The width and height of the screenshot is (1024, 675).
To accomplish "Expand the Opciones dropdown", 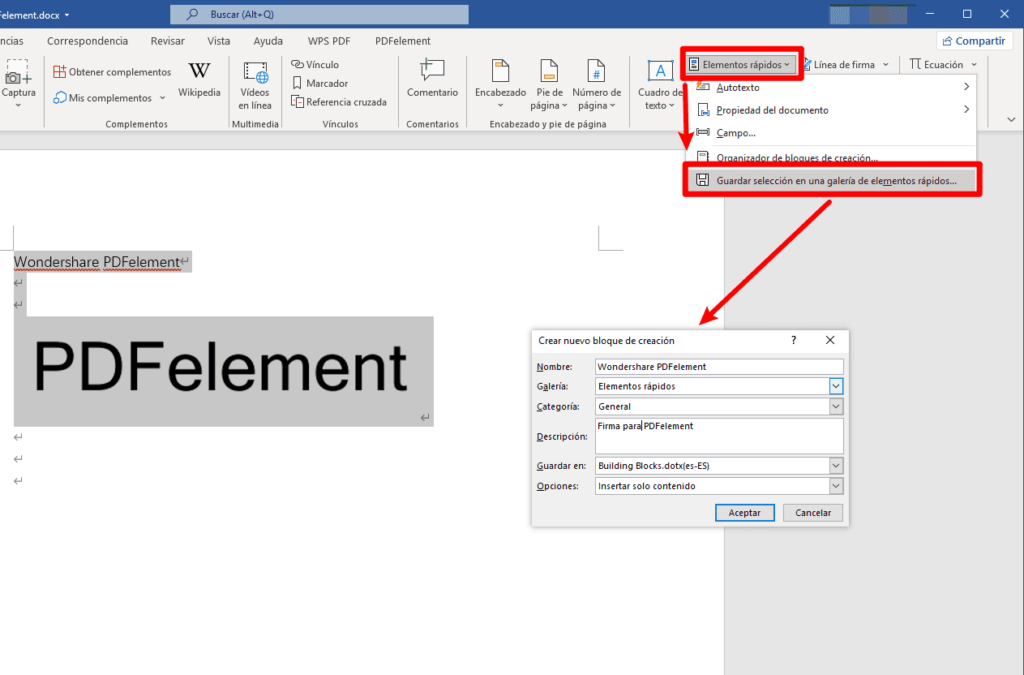I will (x=836, y=486).
